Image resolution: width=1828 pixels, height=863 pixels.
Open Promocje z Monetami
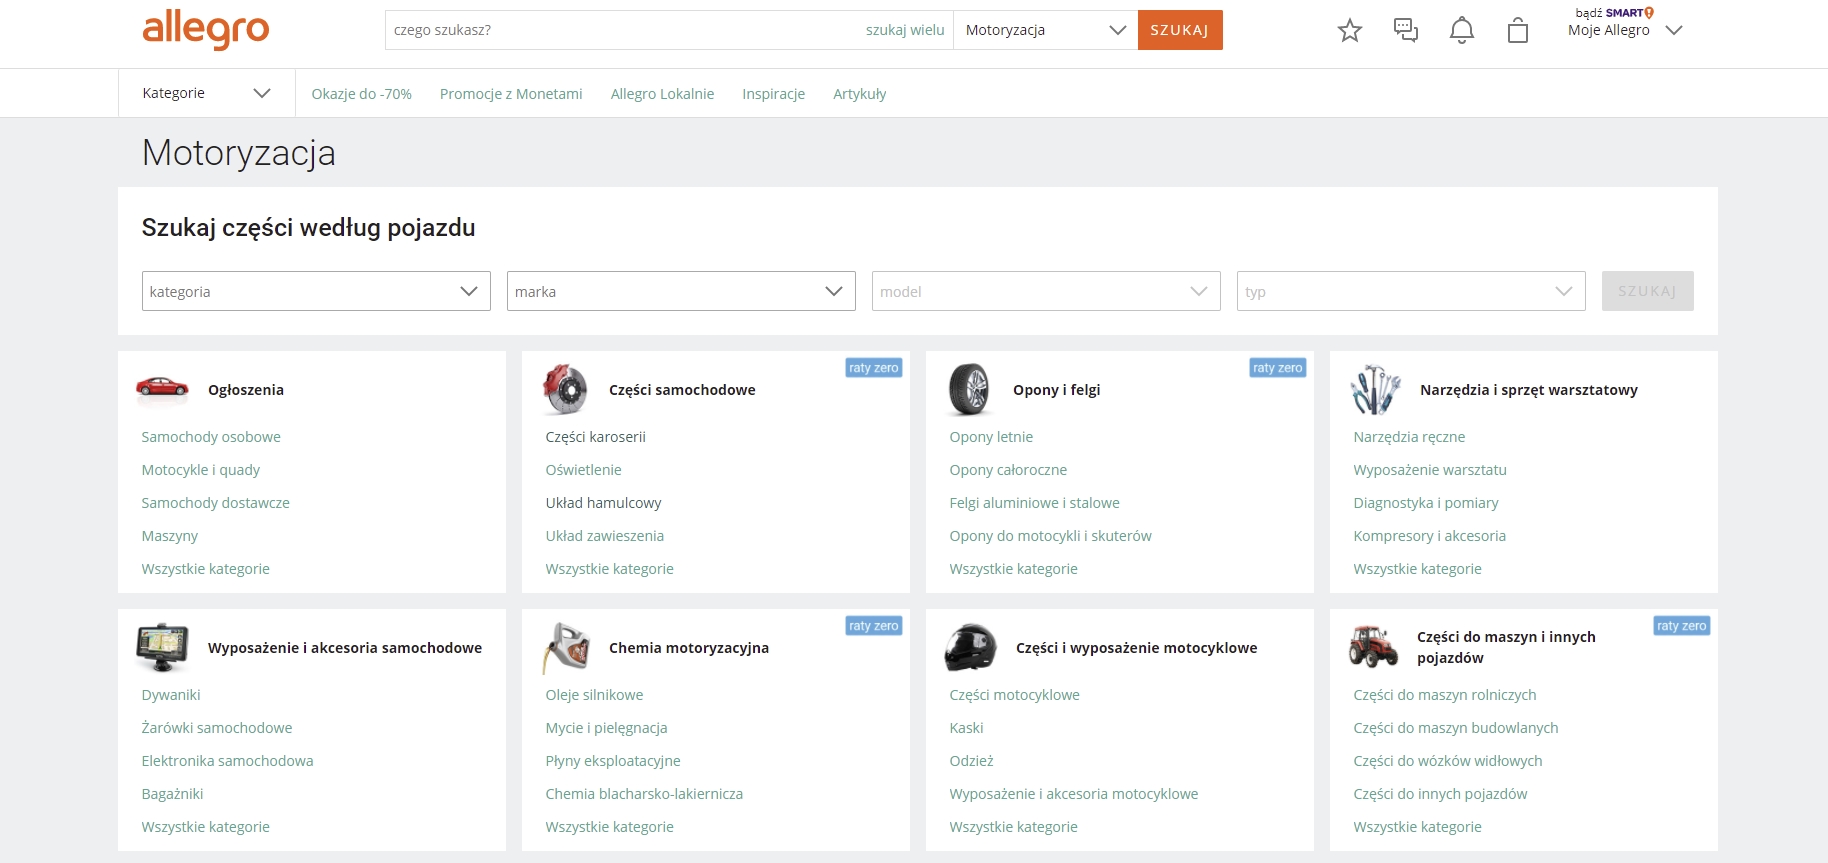pyautogui.click(x=511, y=94)
